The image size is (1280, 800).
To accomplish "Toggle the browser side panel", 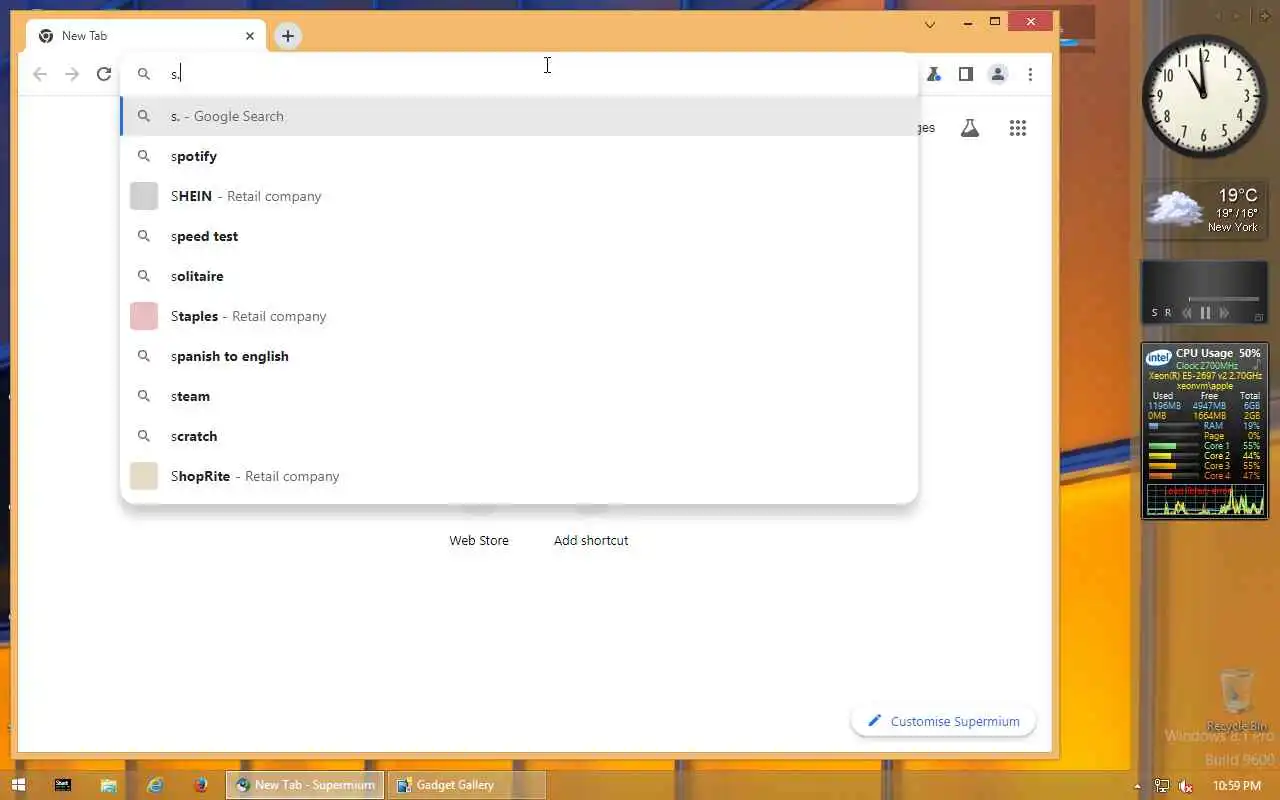I will pos(966,74).
